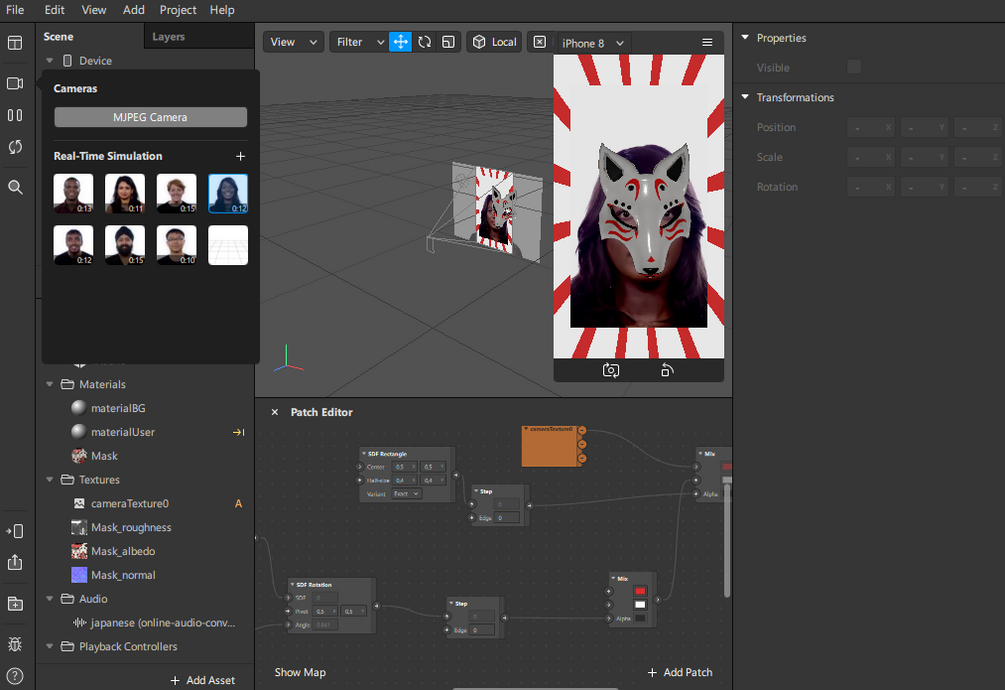
Task: Click the rotate device icon under preview
Action: pyautogui.click(x=667, y=370)
